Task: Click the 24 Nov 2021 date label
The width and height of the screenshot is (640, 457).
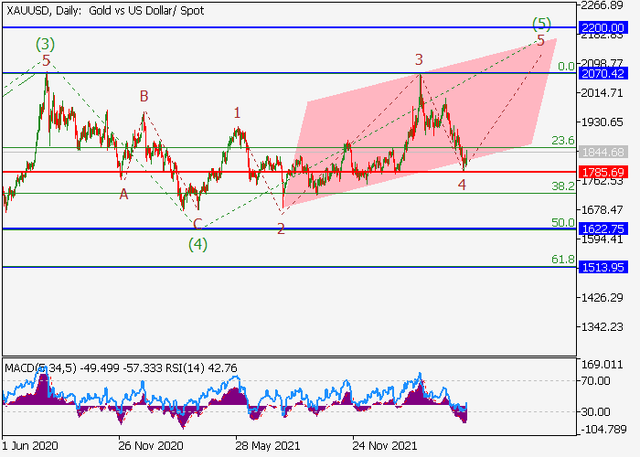Action: (384, 446)
